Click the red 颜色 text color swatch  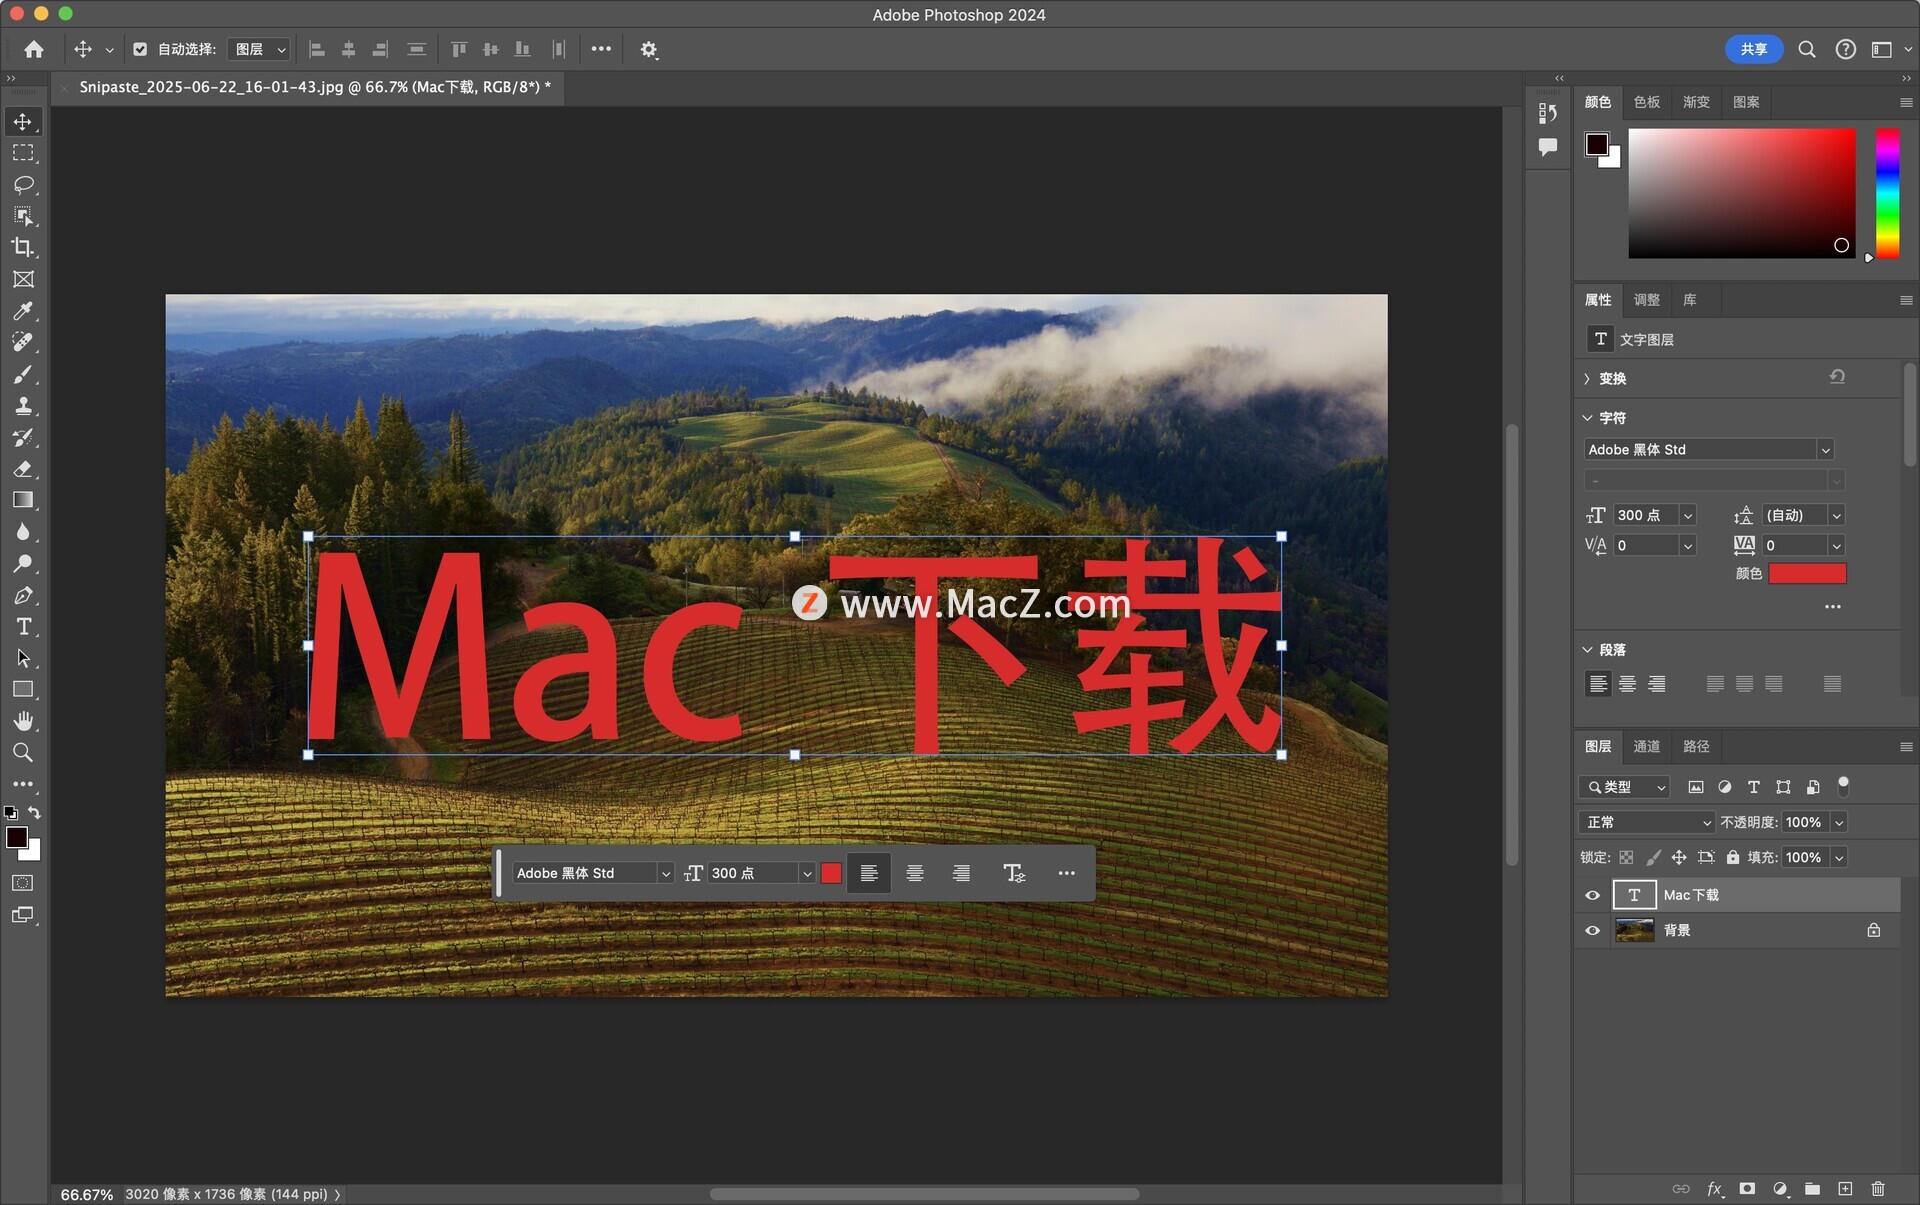1807,573
